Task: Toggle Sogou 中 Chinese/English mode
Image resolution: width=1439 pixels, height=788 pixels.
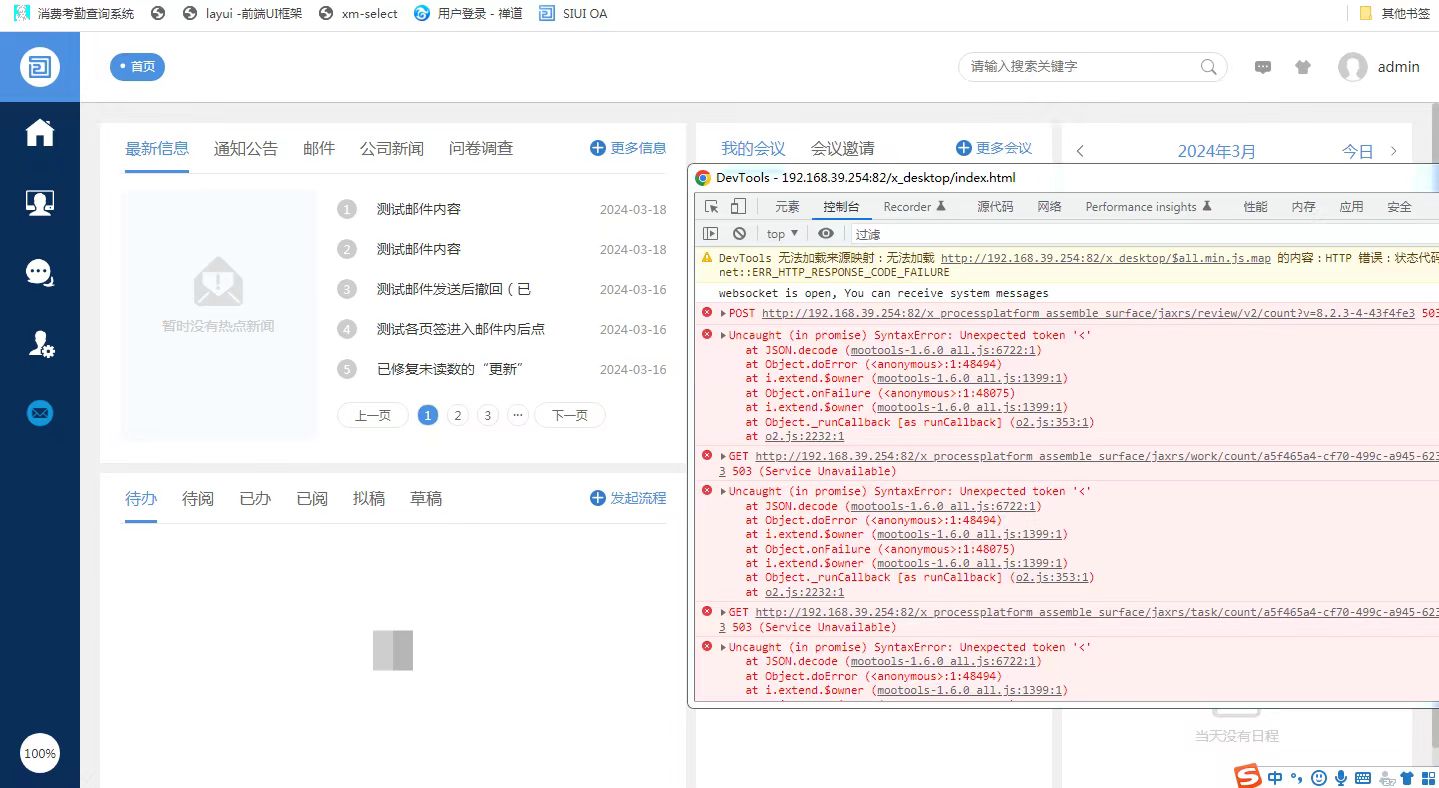Action: click(x=1275, y=777)
